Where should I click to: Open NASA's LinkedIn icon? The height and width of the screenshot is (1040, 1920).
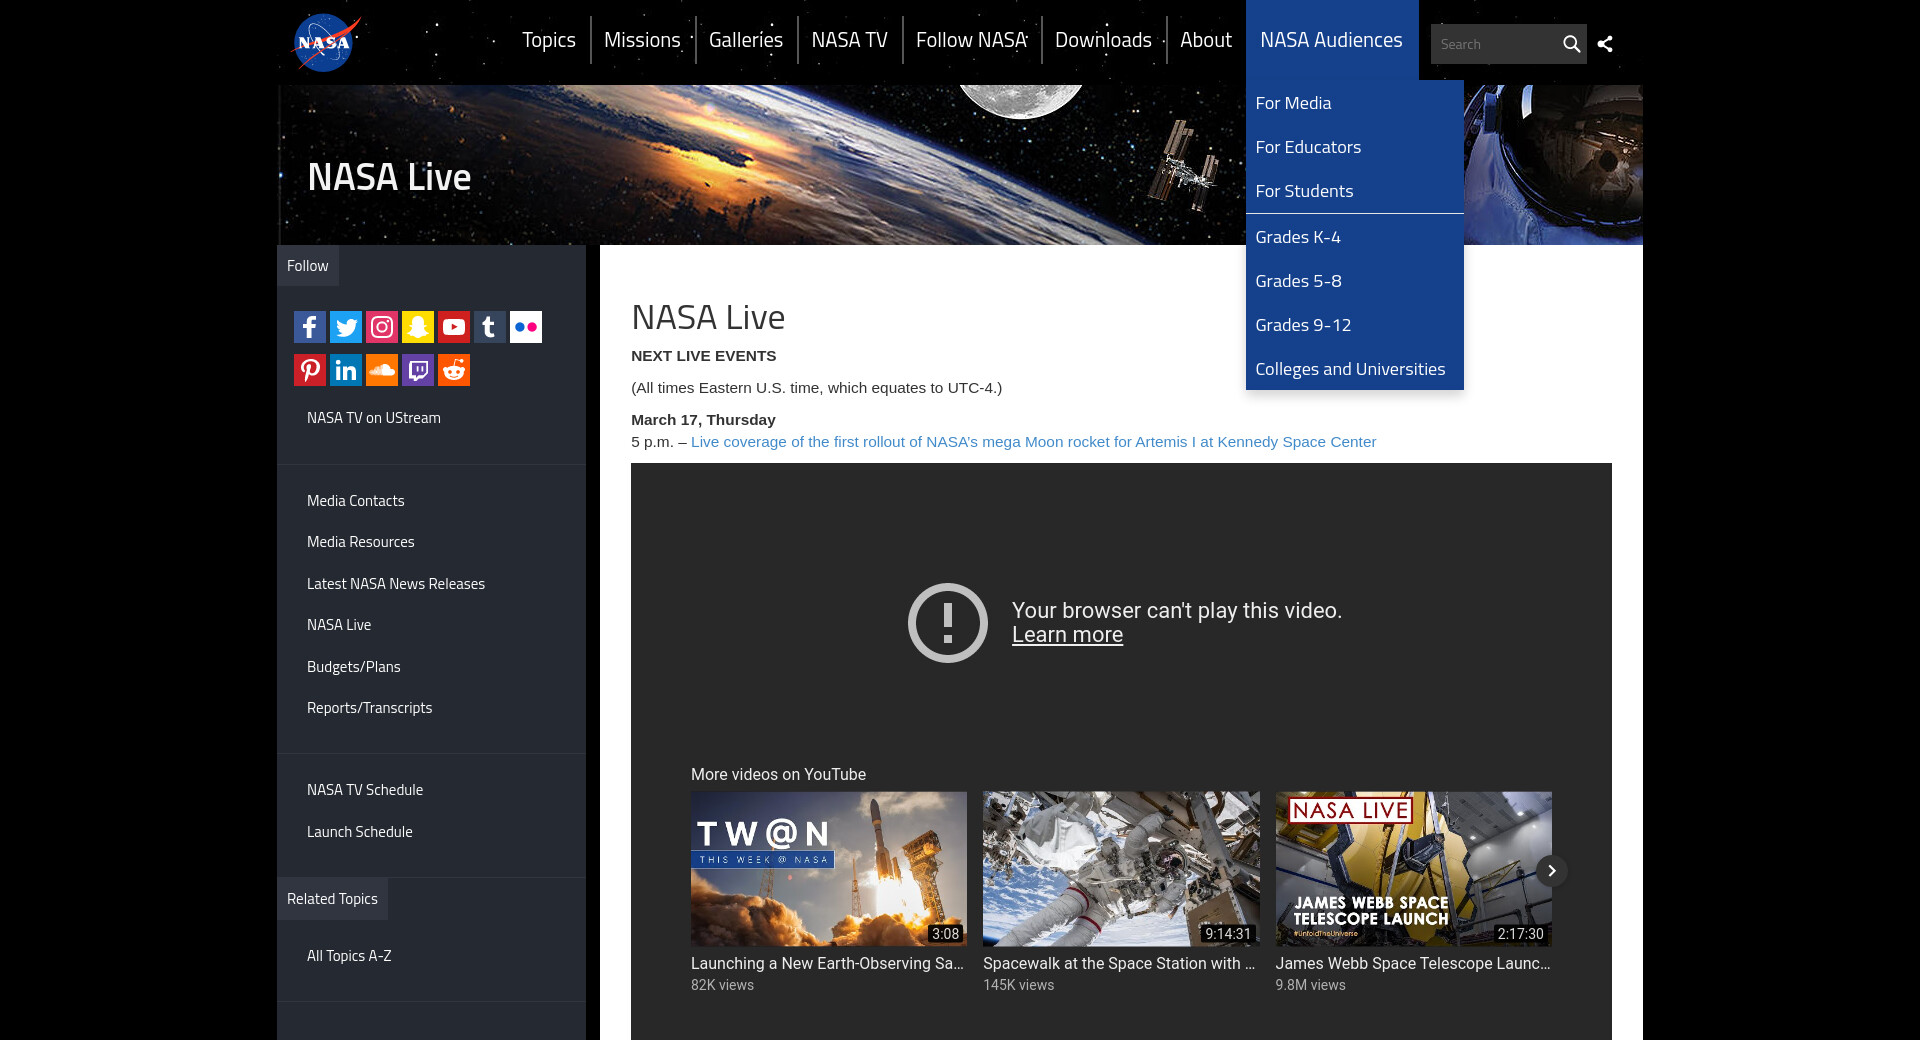tap(346, 370)
